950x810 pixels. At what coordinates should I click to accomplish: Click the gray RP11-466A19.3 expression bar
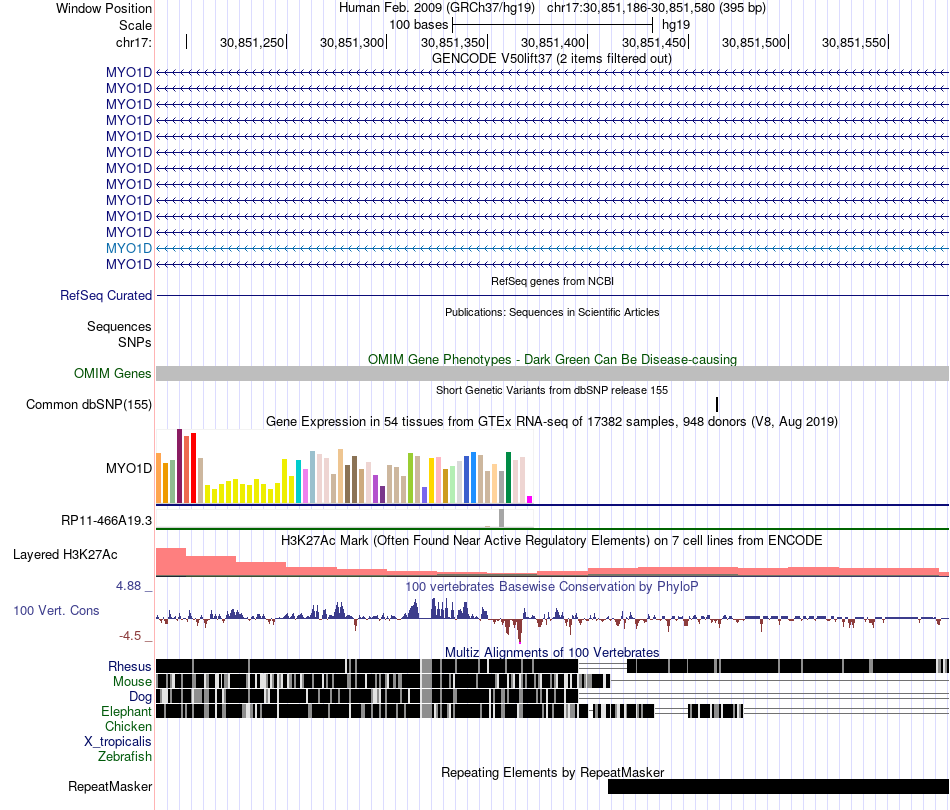[x=501, y=519]
